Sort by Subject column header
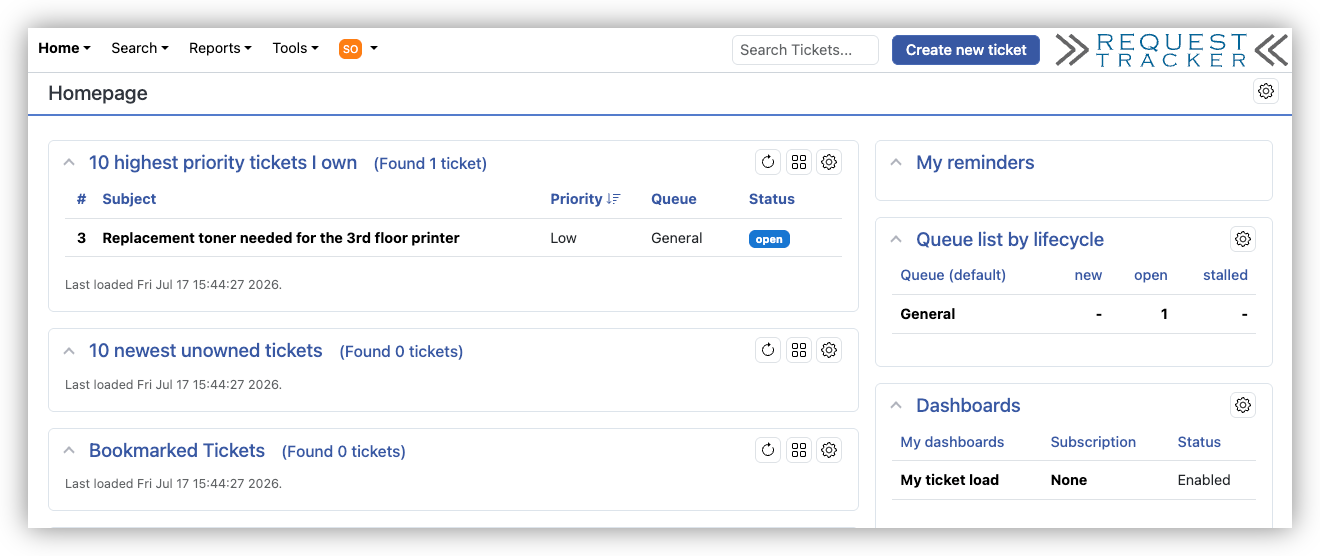 [129, 199]
